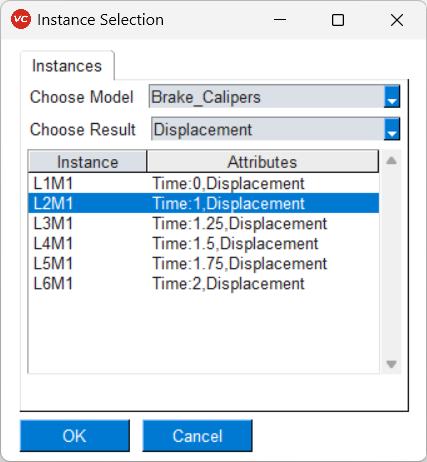
Task: Click the Brake_Calipers model combo box
Action: [x=274, y=97]
